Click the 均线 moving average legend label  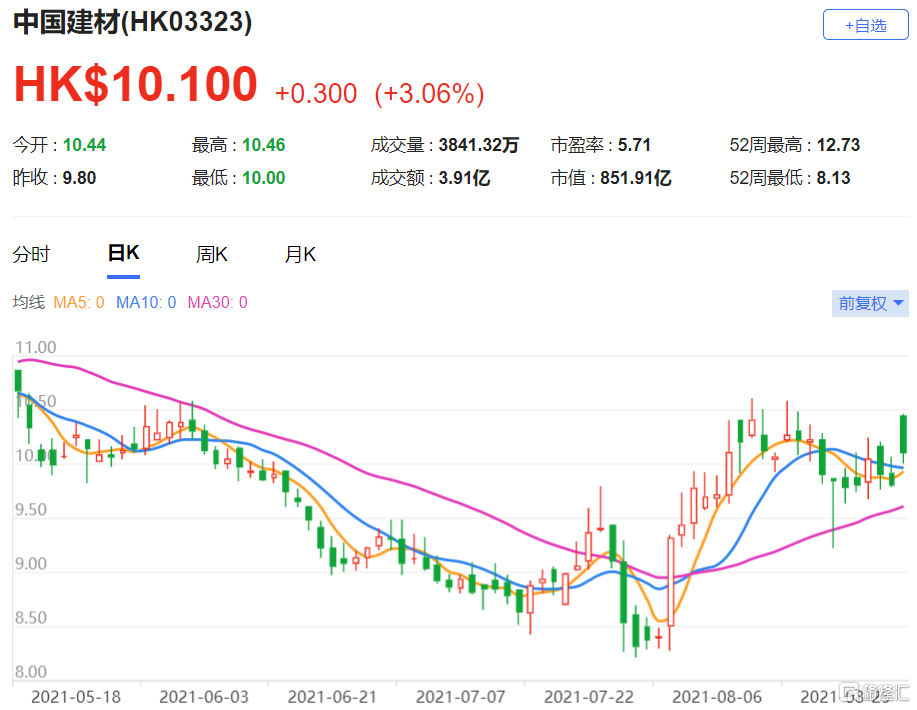(29, 302)
